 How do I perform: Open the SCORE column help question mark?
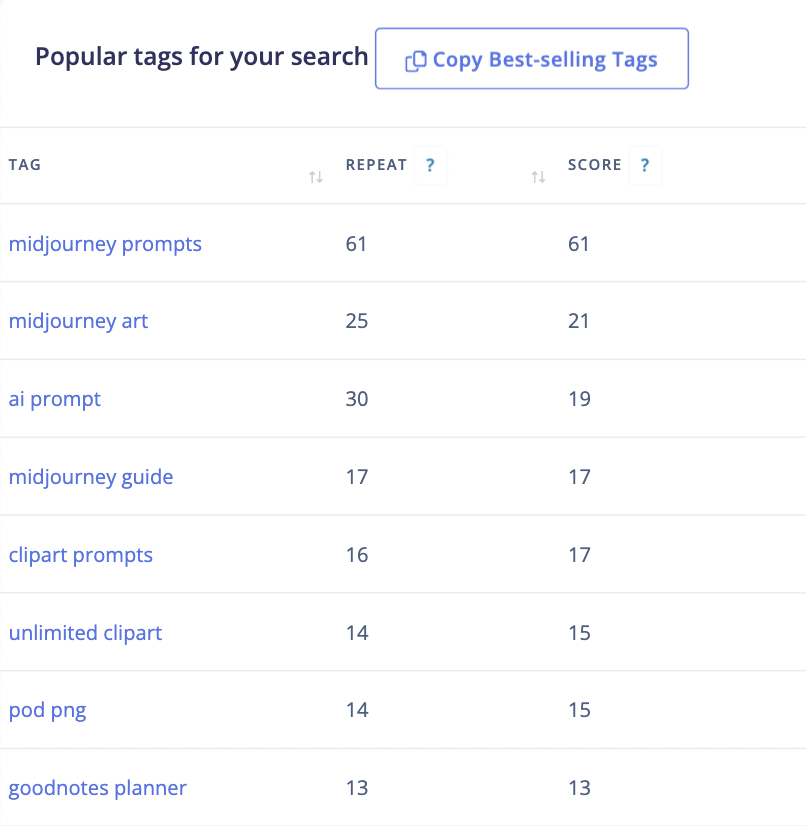point(645,165)
